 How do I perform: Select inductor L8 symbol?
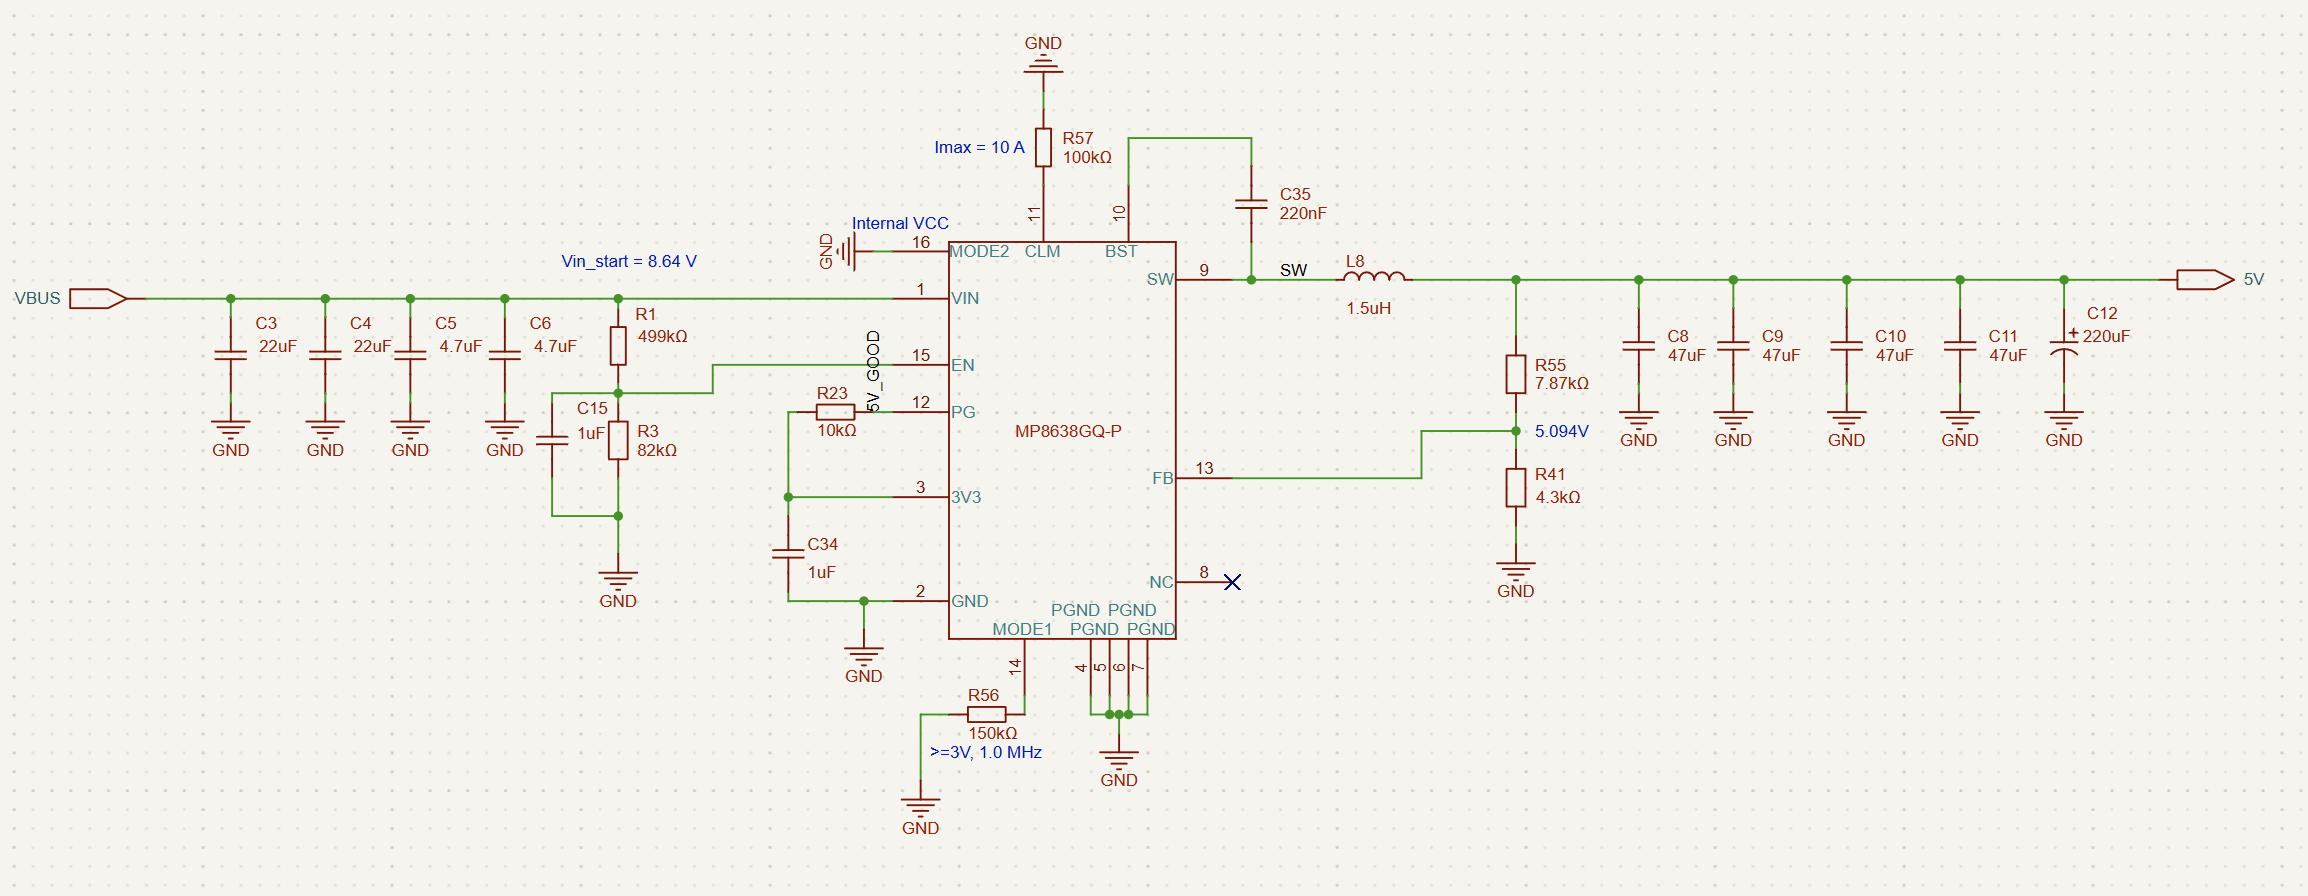1374,278
